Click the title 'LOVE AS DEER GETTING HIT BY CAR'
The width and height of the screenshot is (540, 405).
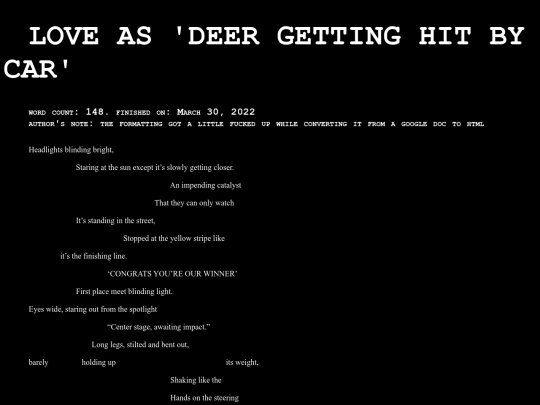point(264,52)
